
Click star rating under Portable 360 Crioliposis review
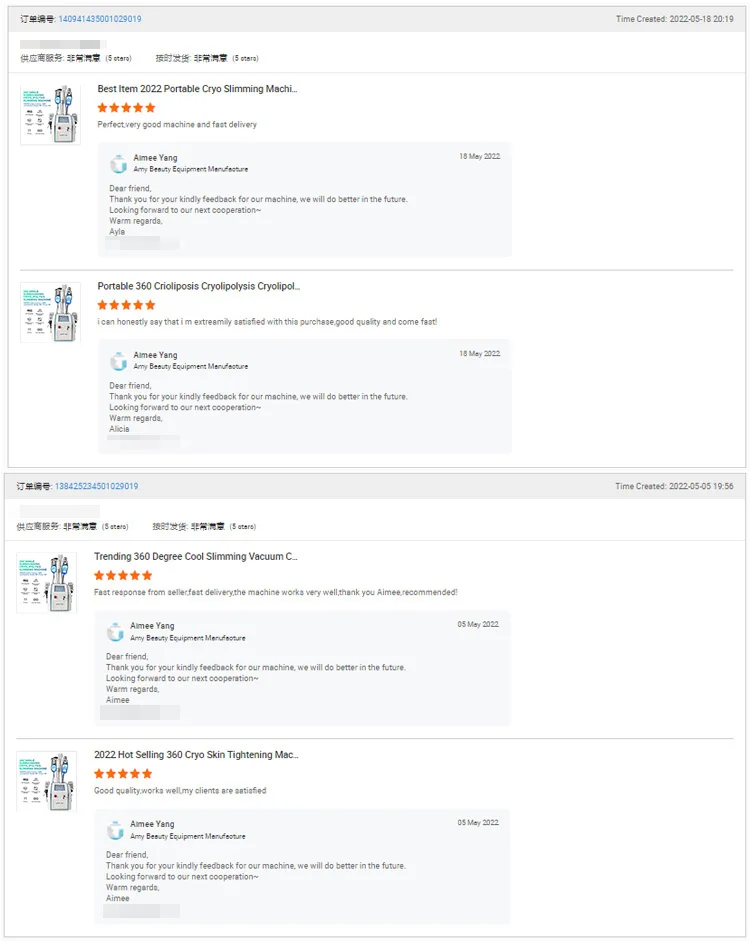tap(126, 305)
